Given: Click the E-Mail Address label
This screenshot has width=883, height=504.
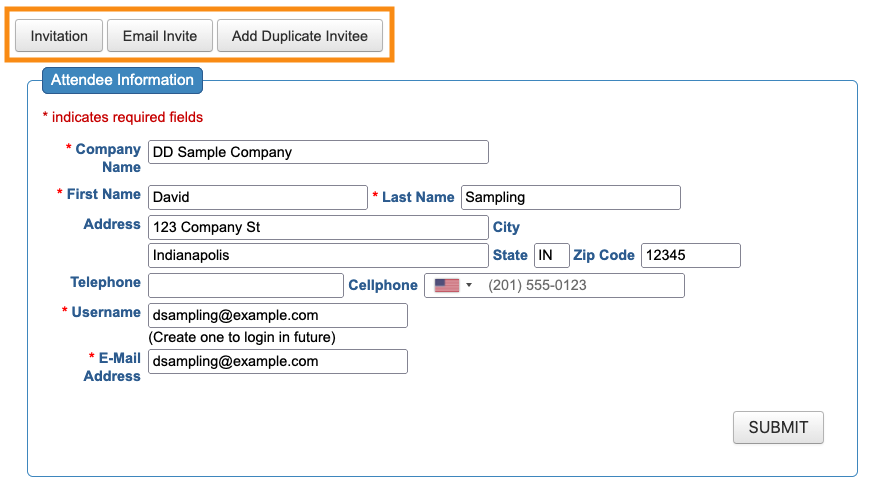Looking at the screenshot, I should [112, 367].
